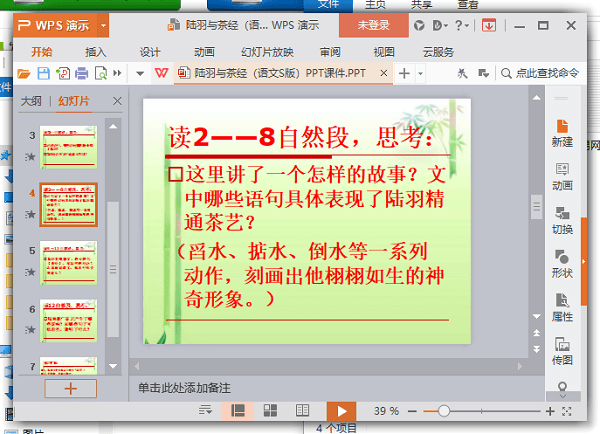Click slide editor scroll up arrow
This screenshot has height=434, width=600.
(x=537, y=98)
